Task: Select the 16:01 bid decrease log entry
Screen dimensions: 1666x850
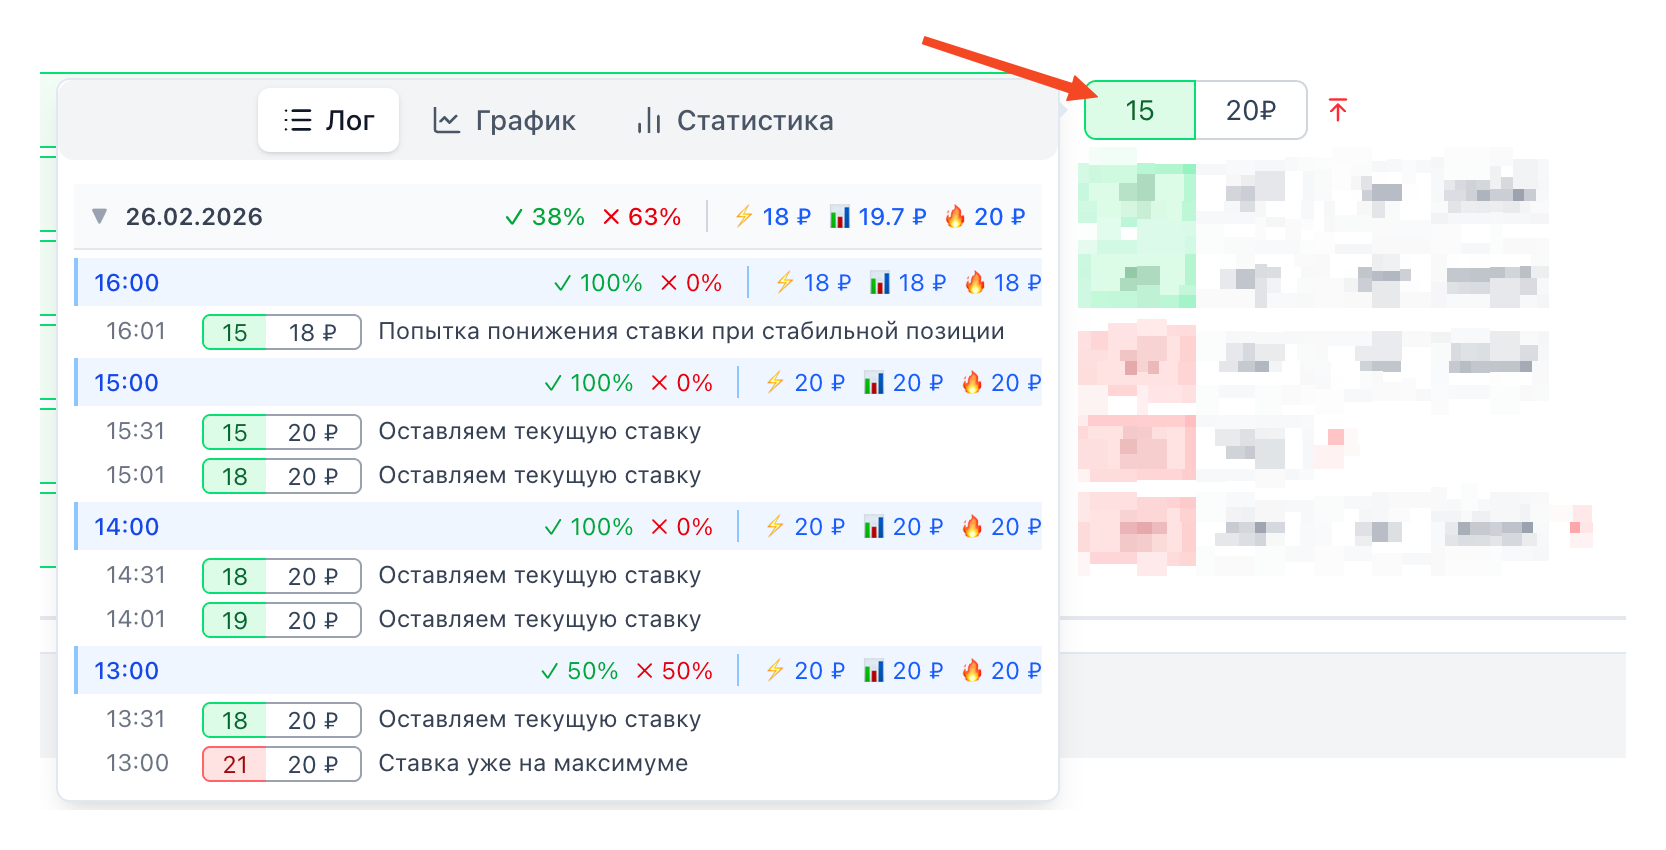Action: [690, 332]
